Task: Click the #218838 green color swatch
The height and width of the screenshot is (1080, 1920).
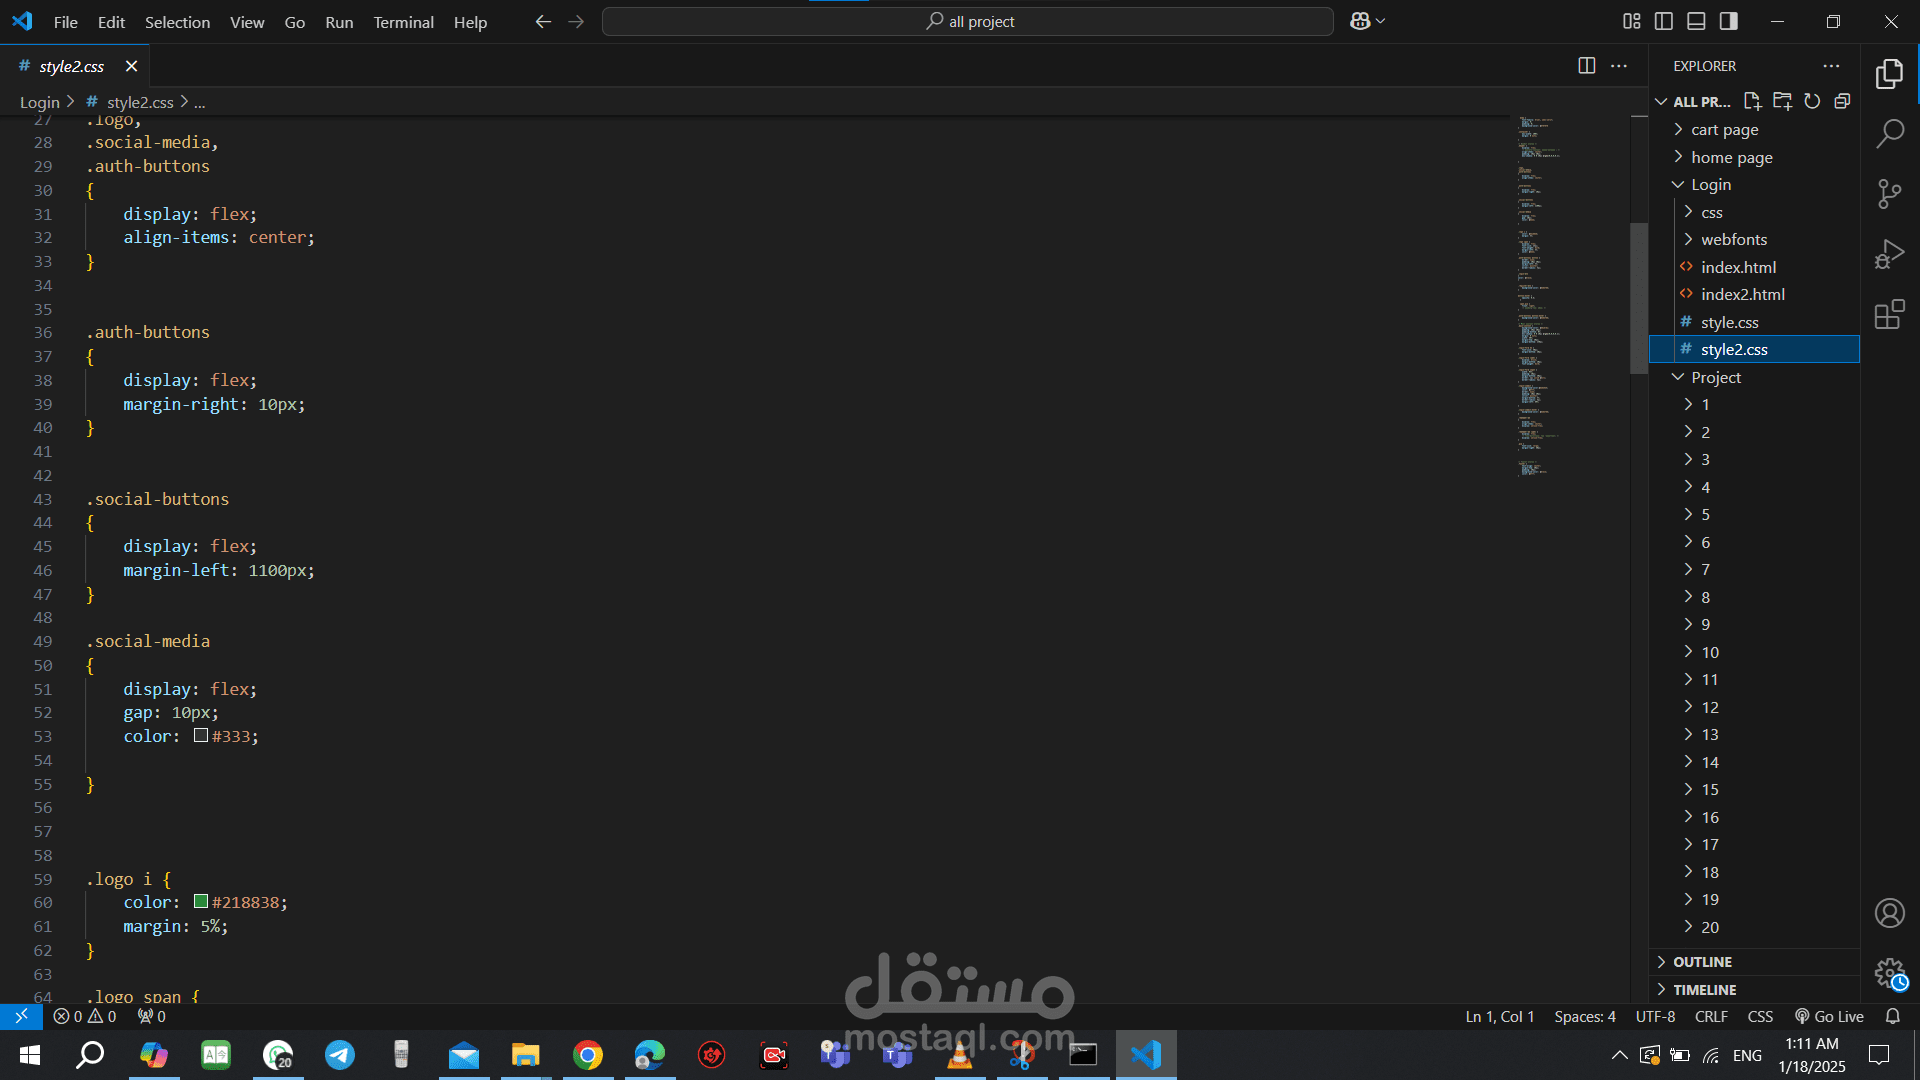Action: (201, 902)
